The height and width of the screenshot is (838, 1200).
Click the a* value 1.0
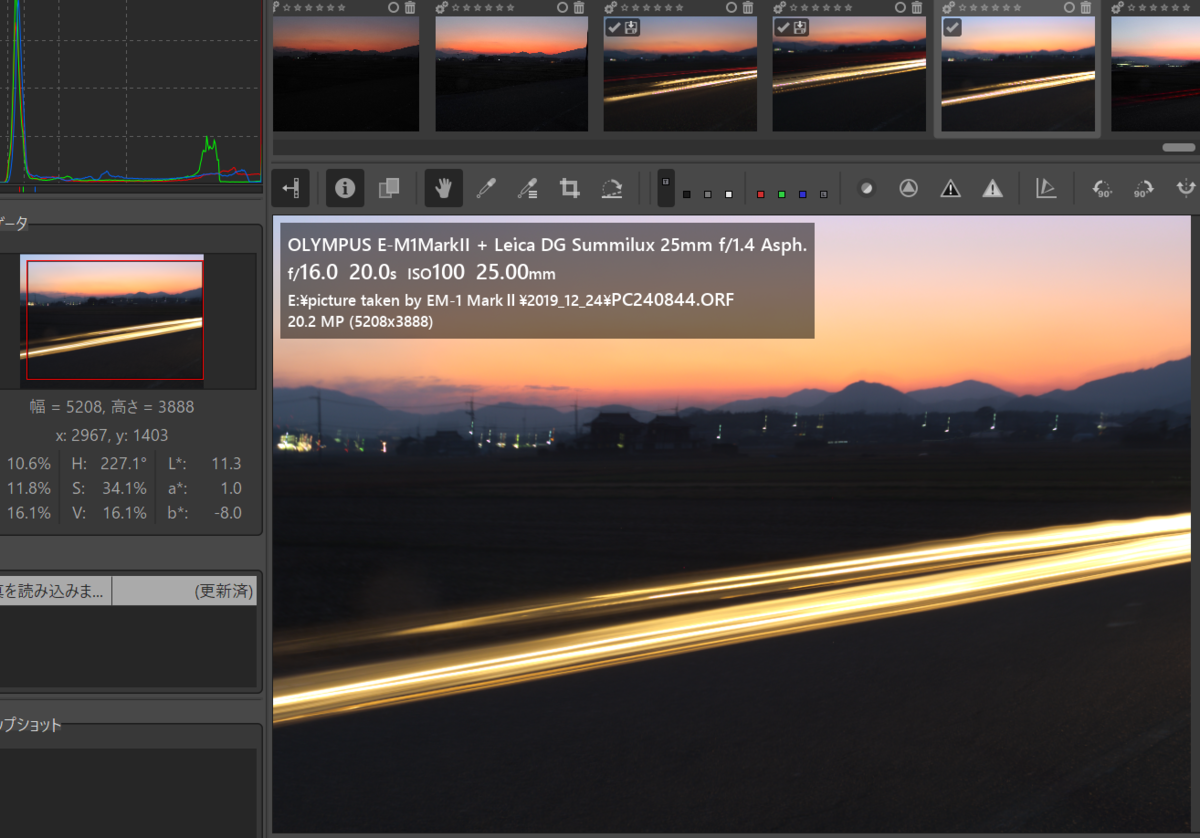coord(231,489)
